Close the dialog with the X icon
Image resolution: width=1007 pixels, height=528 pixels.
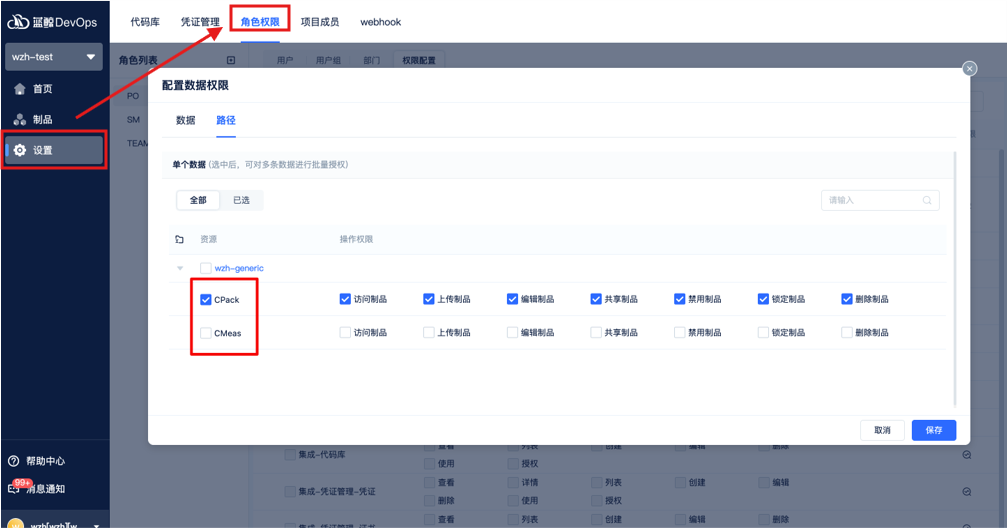point(969,68)
